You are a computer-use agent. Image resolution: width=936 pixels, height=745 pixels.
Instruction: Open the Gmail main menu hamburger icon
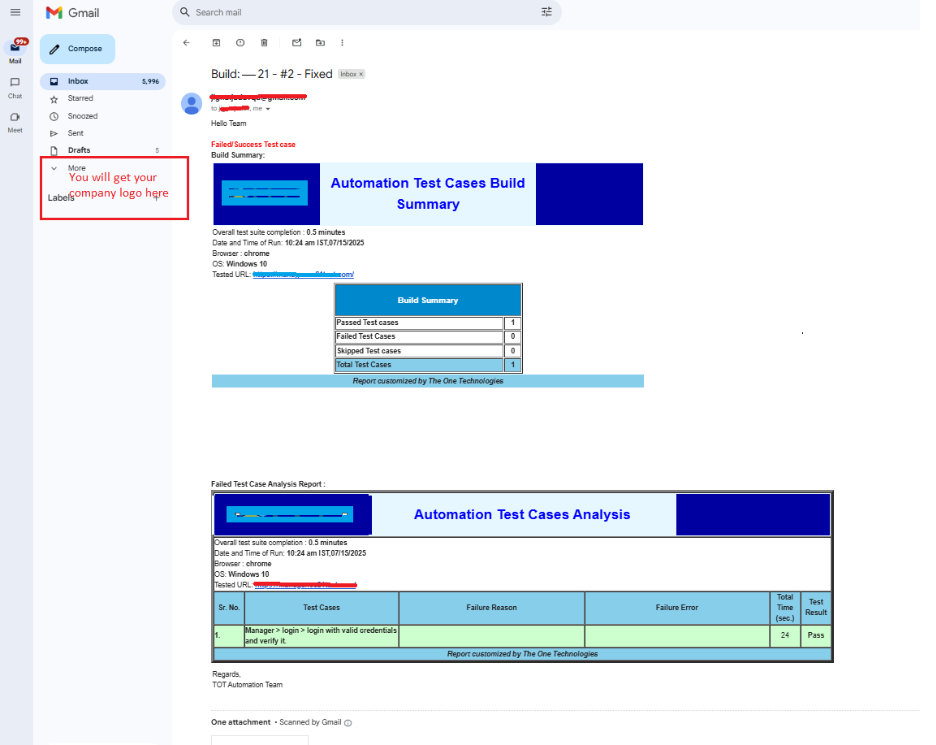pyautogui.click(x=16, y=12)
